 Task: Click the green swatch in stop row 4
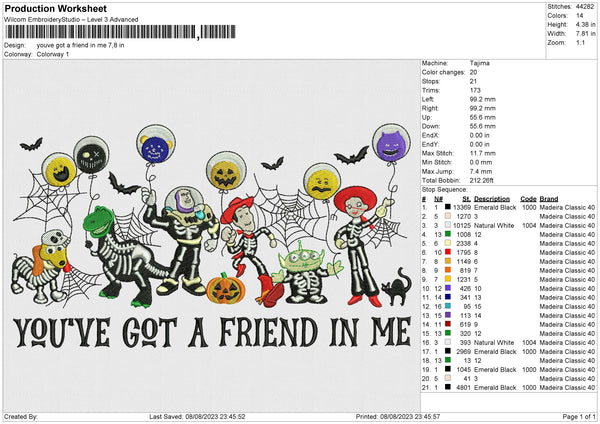tap(447, 234)
